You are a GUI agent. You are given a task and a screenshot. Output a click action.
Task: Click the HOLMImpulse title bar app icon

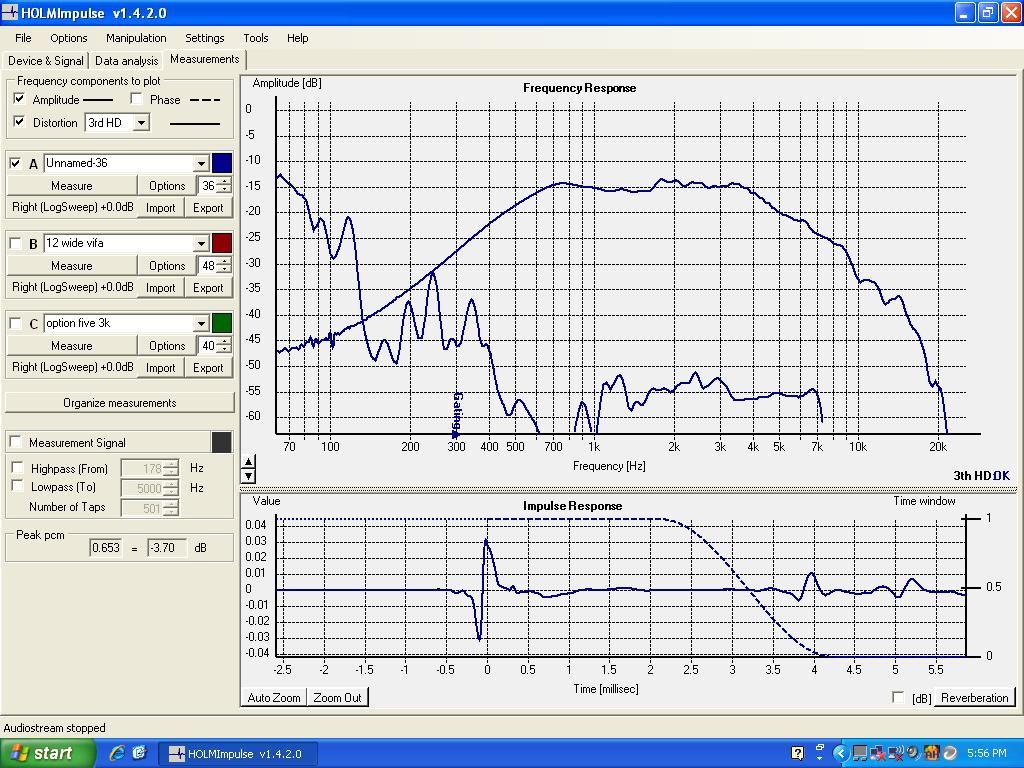[10, 12]
